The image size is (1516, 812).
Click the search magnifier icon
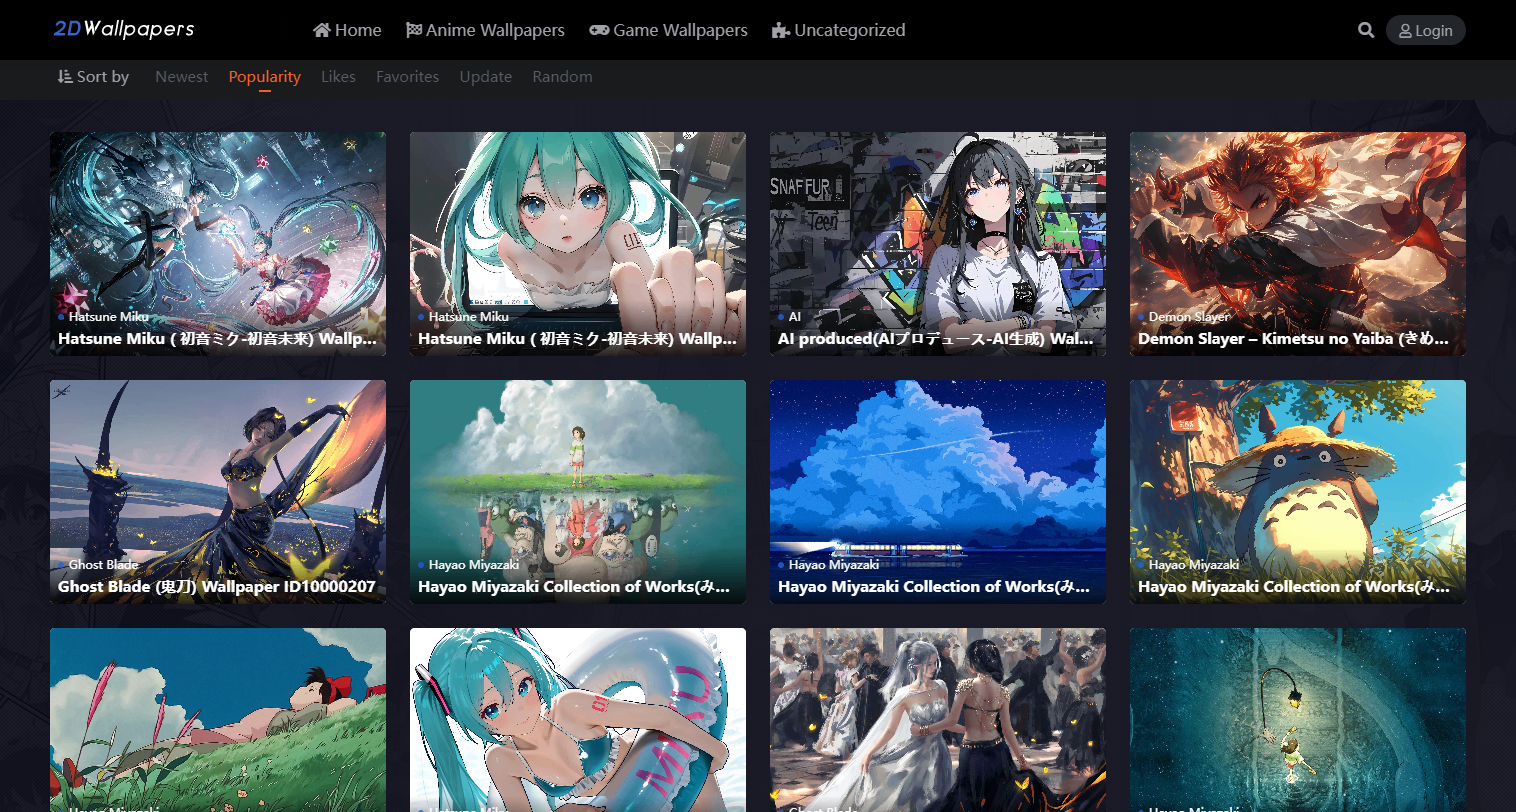1366,30
